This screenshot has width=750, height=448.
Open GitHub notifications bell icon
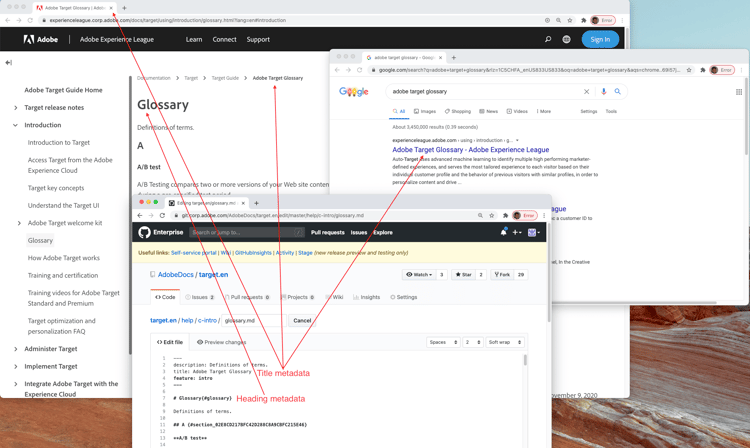coord(503,232)
